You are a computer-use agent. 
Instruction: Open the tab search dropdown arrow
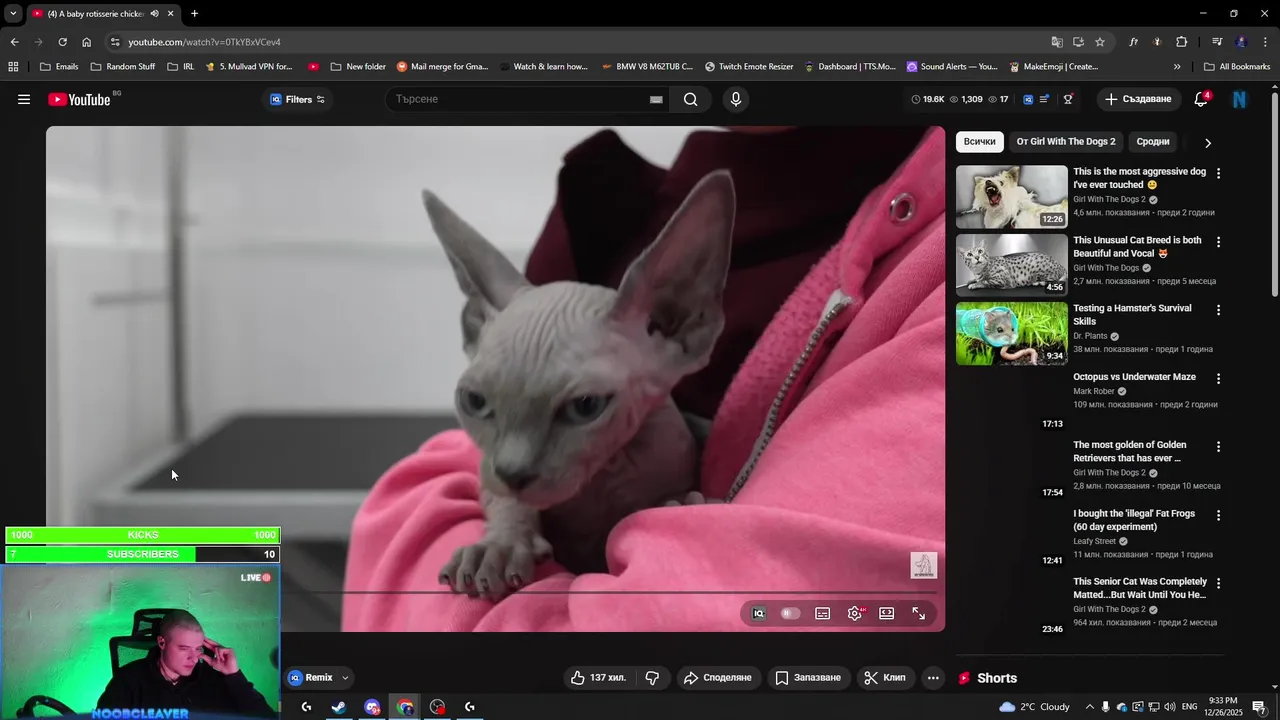tap(13, 14)
